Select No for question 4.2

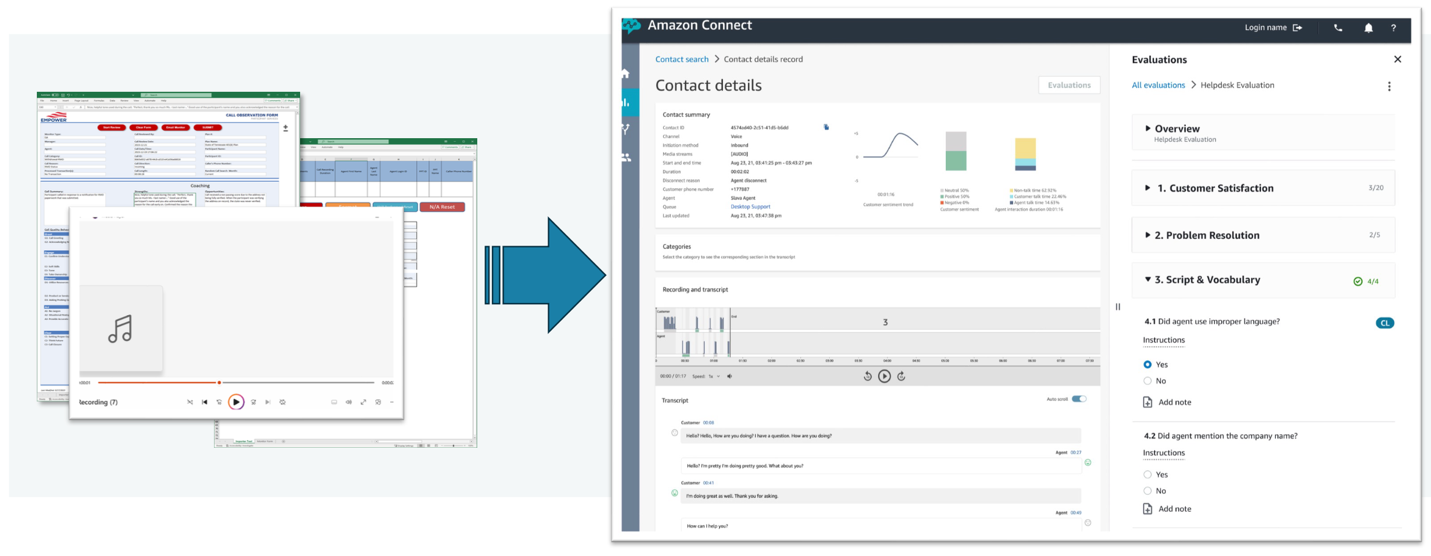(1147, 491)
